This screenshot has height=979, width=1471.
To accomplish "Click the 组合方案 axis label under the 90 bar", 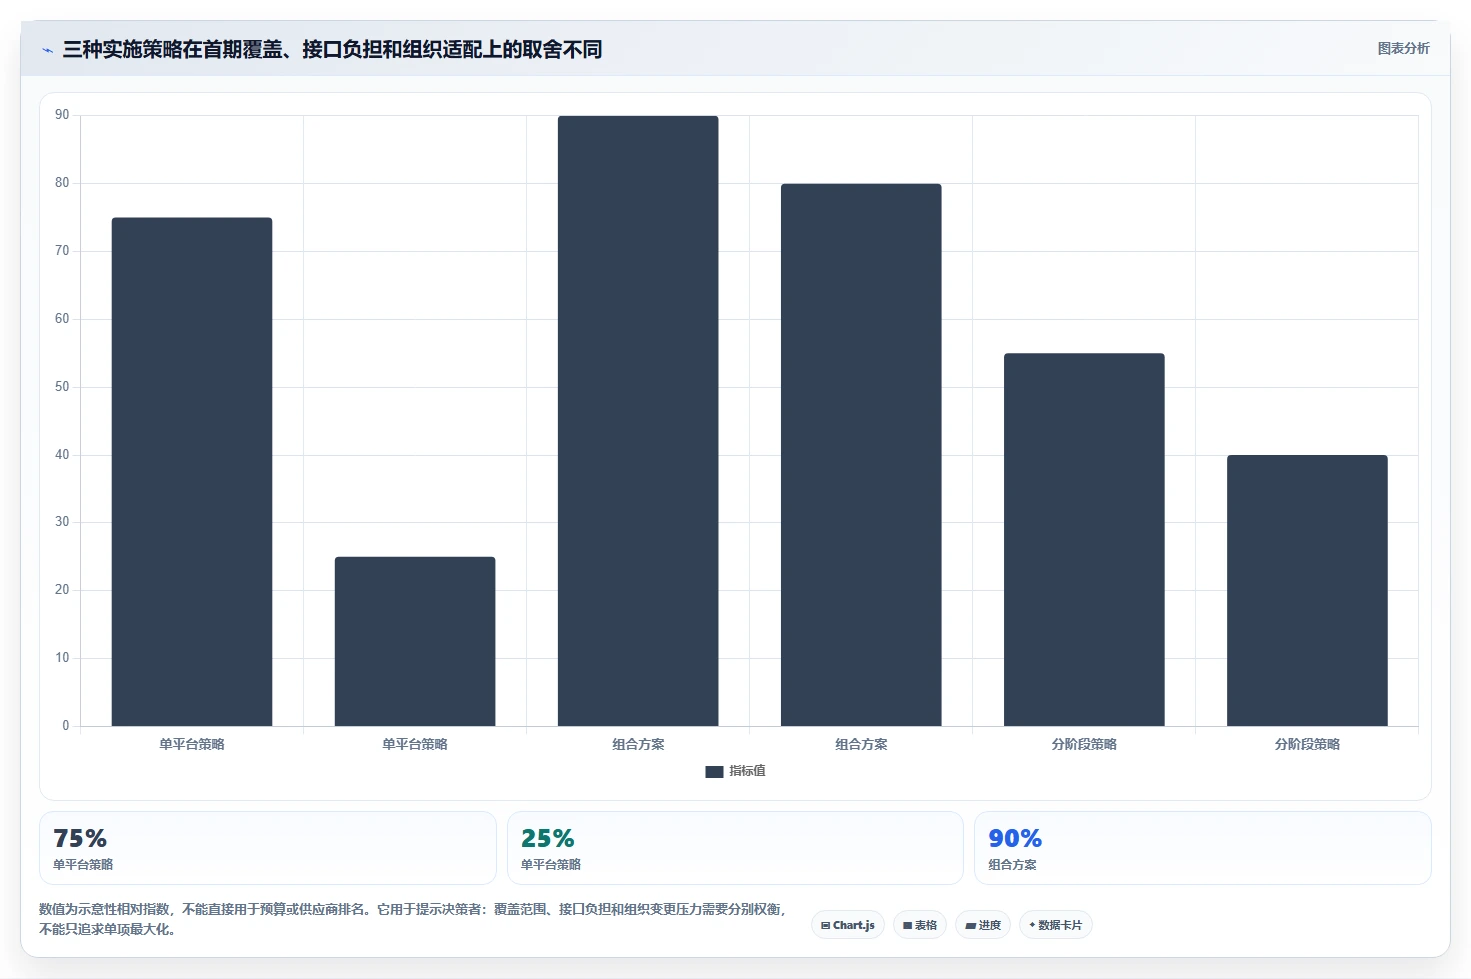I will point(638,744).
